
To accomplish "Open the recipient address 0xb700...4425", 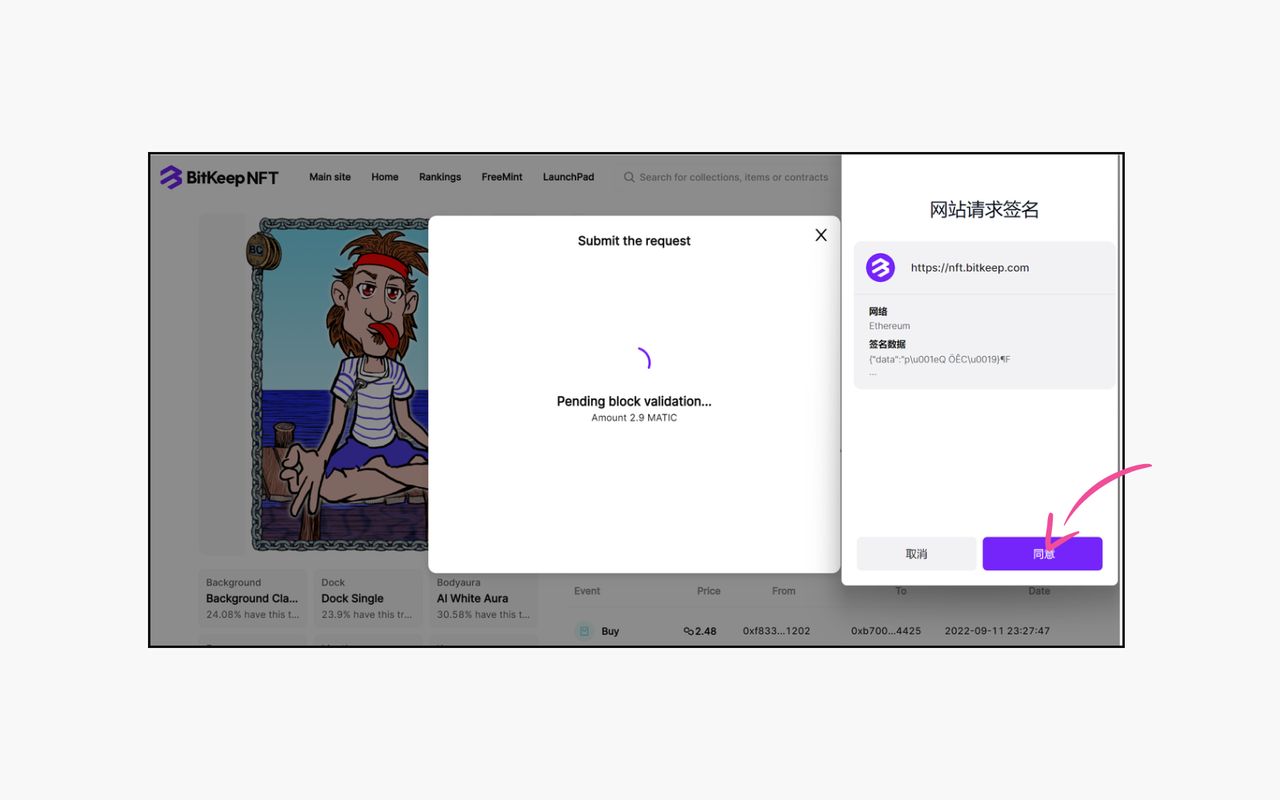I will 886,631.
